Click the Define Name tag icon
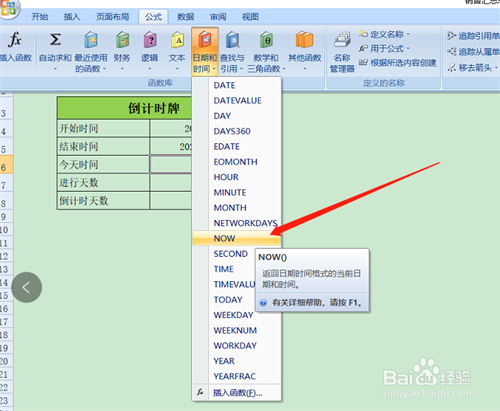The width and height of the screenshot is (500, 411). click(363, 34)
